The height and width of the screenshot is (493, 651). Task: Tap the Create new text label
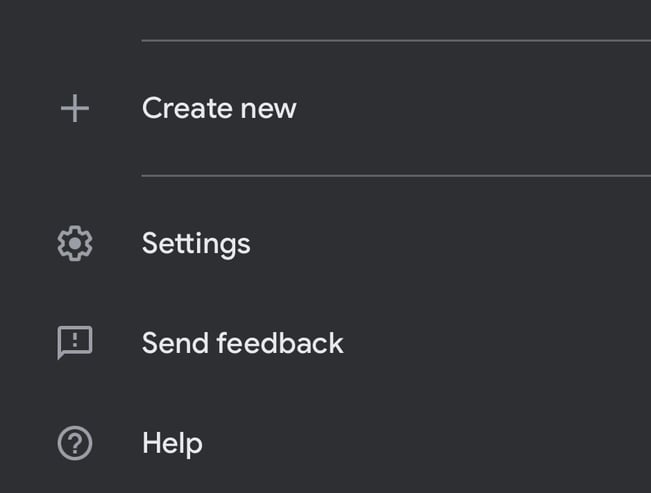[219, 108]
